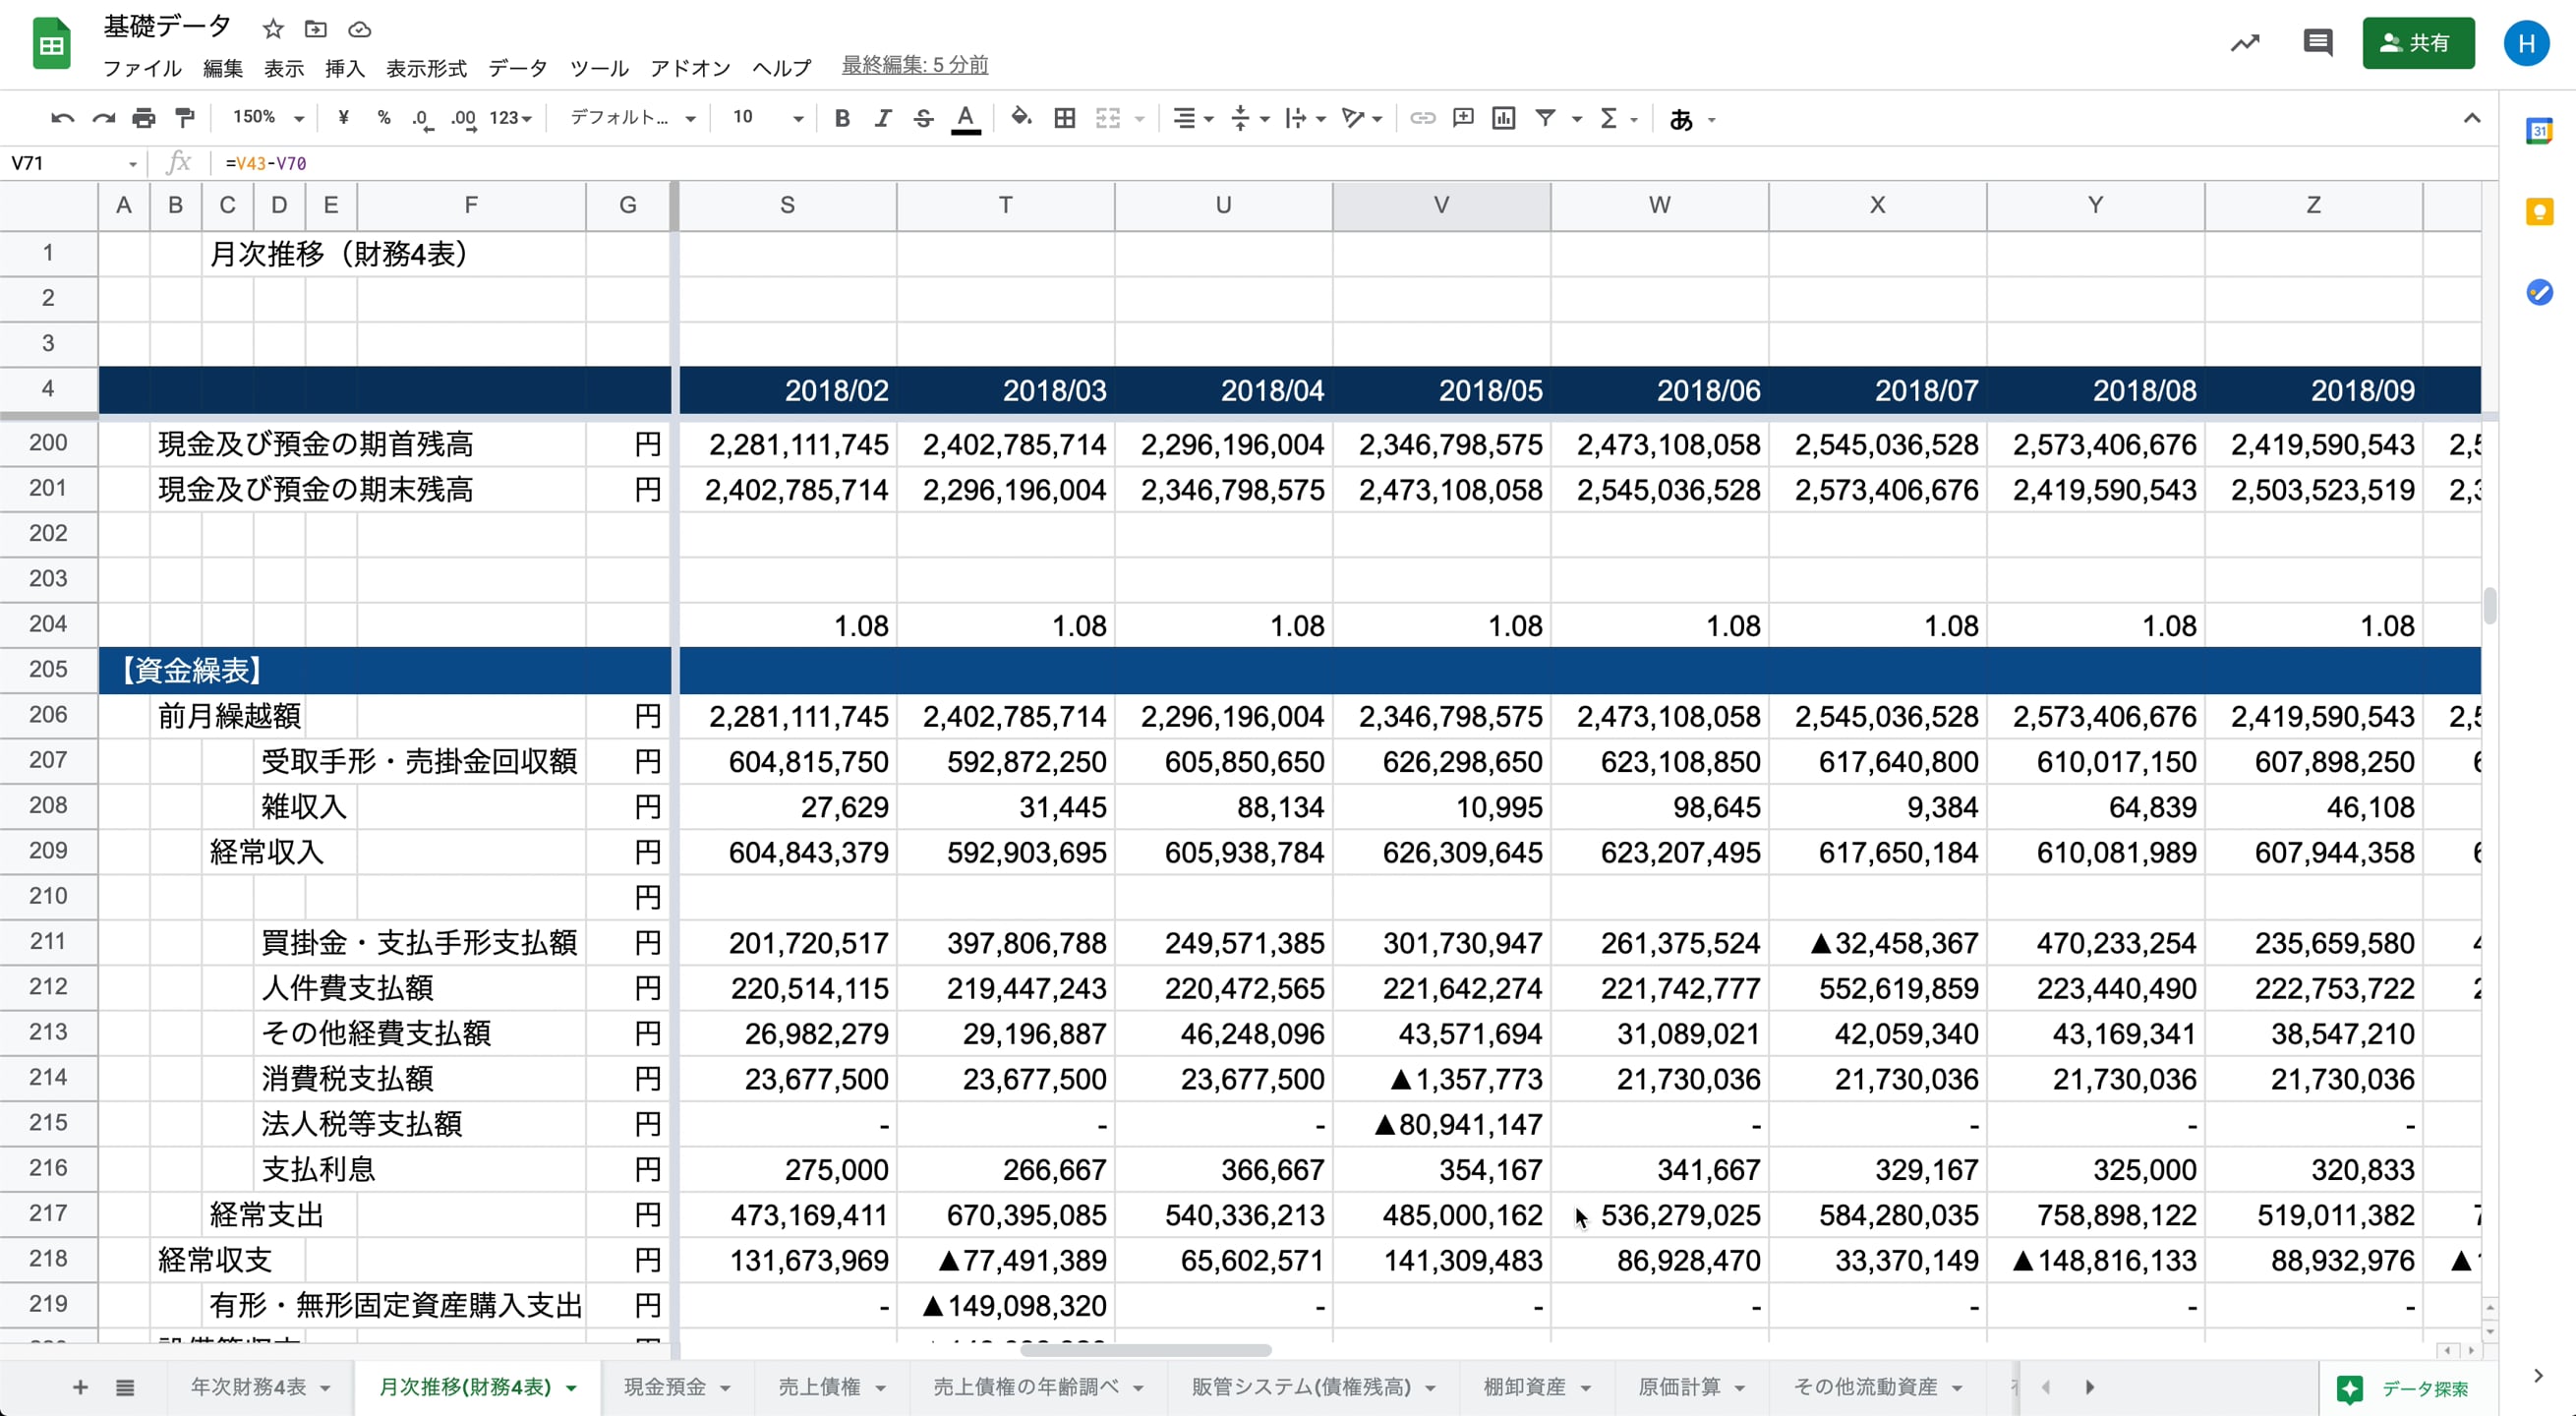Click the text color A swatch
Image resolution: width=2576 pixels, height=1416 pixels.
point(965,118)
